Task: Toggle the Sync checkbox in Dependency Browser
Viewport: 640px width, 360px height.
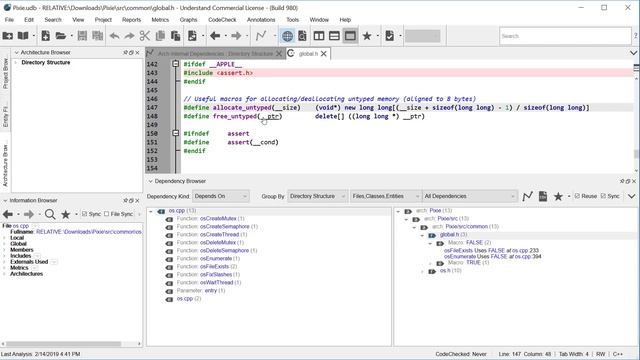Action: pyautogui.click(x=603, y=196)
